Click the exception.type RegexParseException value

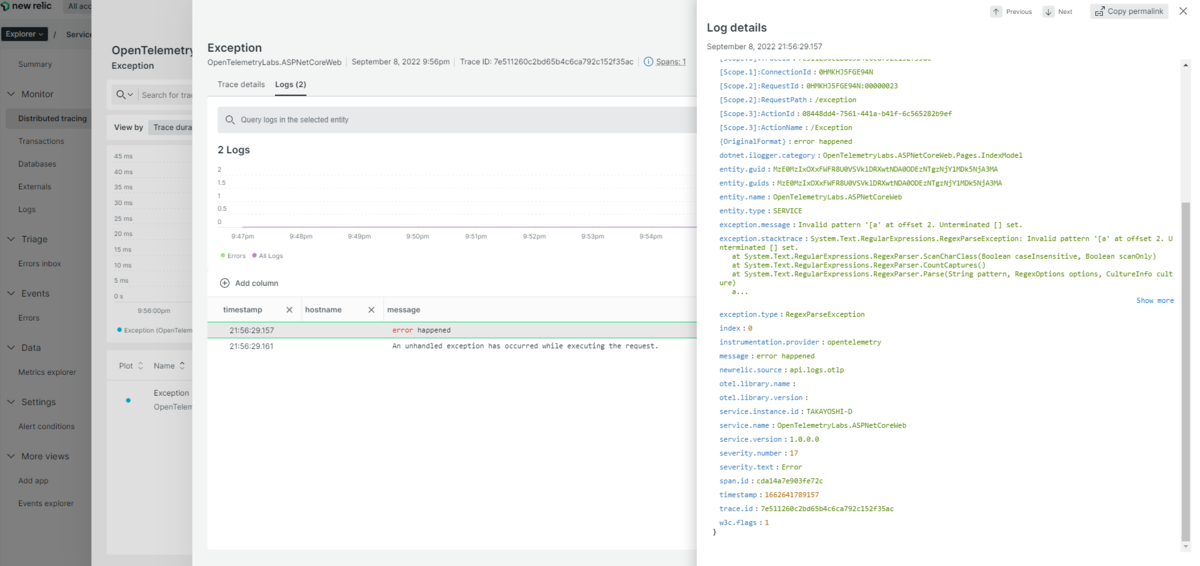(825, 314)
